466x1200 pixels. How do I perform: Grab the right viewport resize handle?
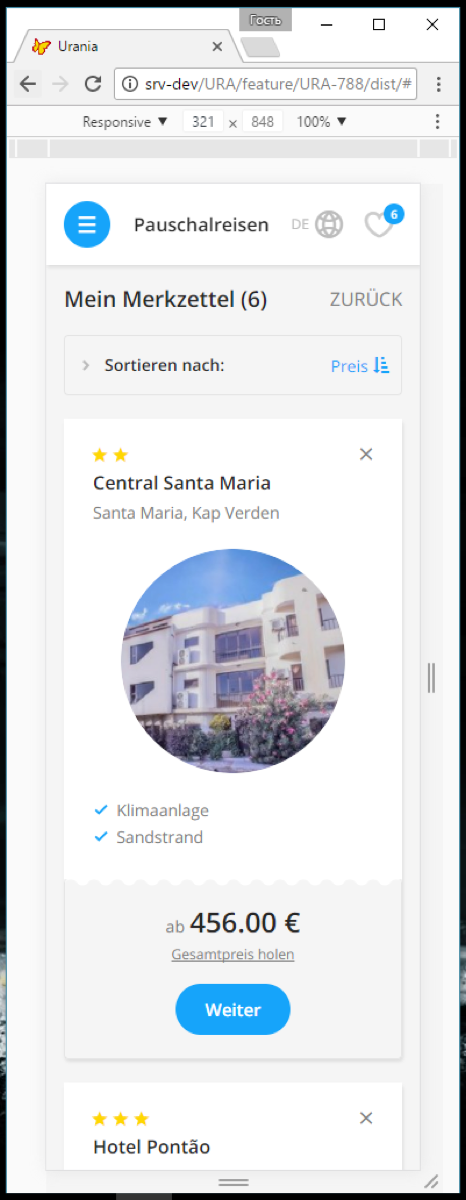coord(431,677)
